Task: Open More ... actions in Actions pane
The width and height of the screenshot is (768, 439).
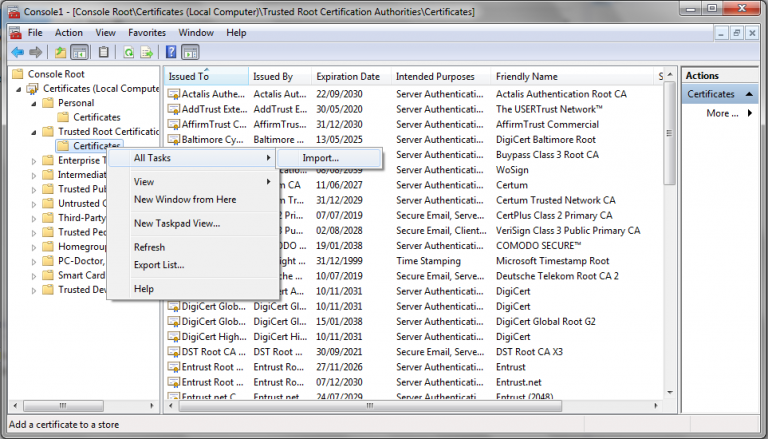Action: pyautogui.click(x=722, y=113)
